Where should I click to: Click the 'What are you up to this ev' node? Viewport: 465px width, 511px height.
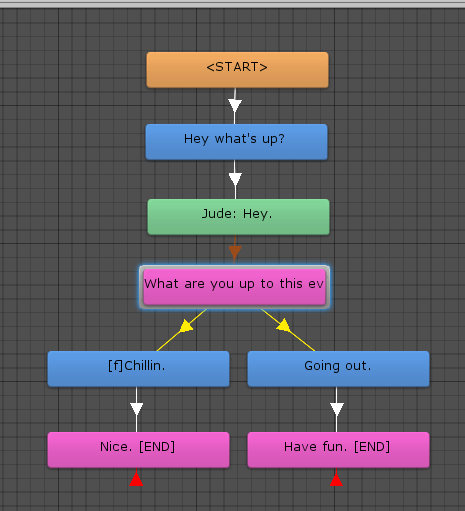tap(235, 287)
